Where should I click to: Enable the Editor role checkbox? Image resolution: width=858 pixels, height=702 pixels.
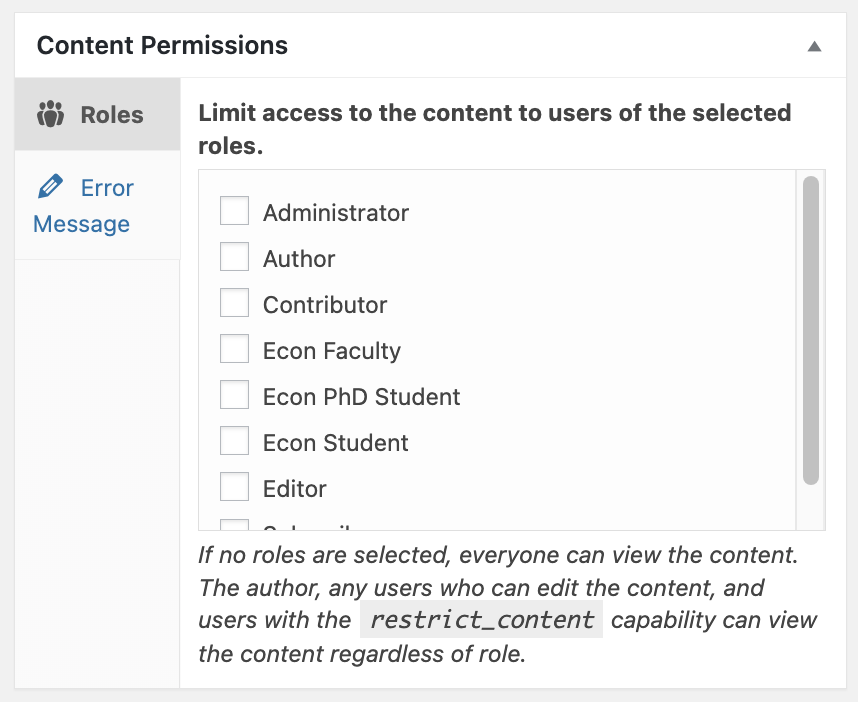click(234, 487)
